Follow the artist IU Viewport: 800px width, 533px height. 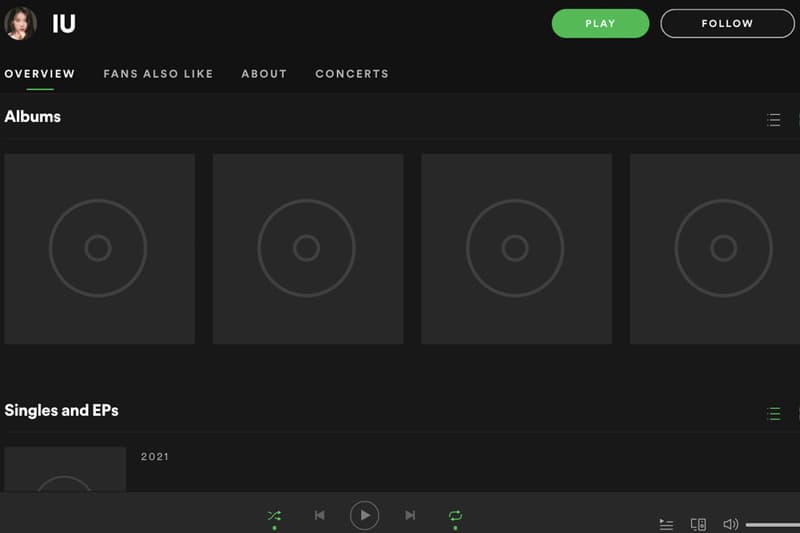pyautogui.click(x=727, y=23)
